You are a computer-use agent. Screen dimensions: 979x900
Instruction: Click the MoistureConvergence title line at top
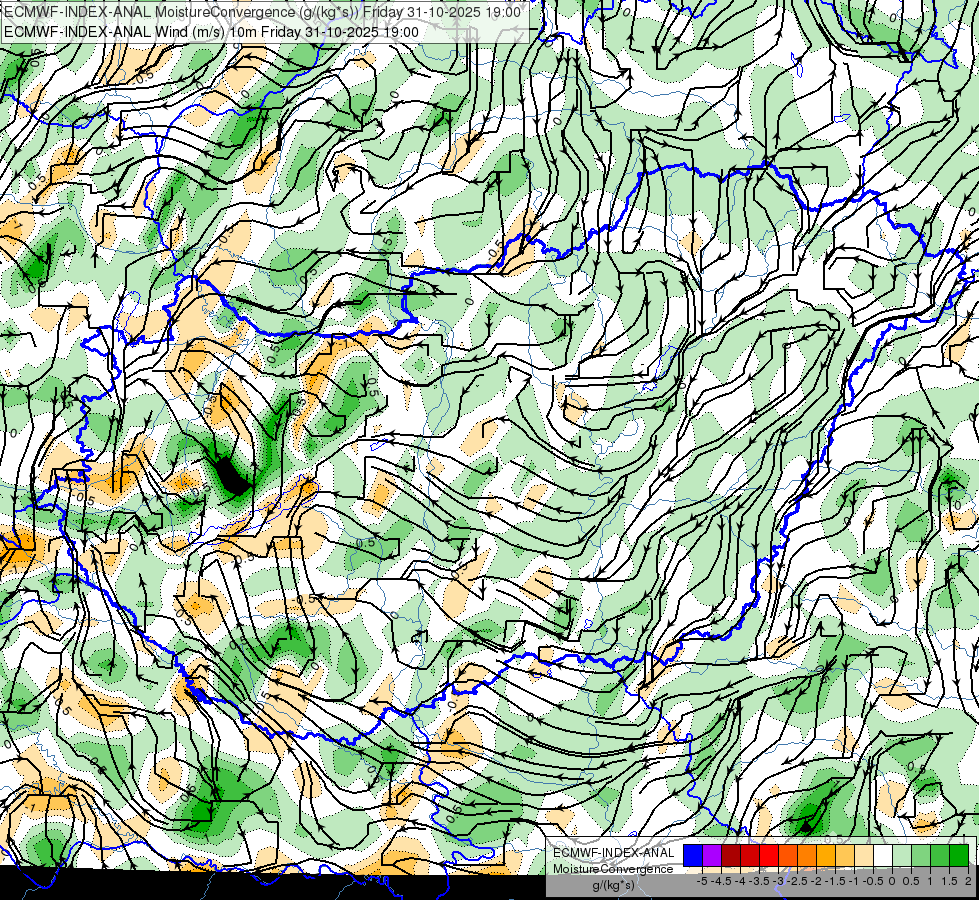(x=263, y=12)
